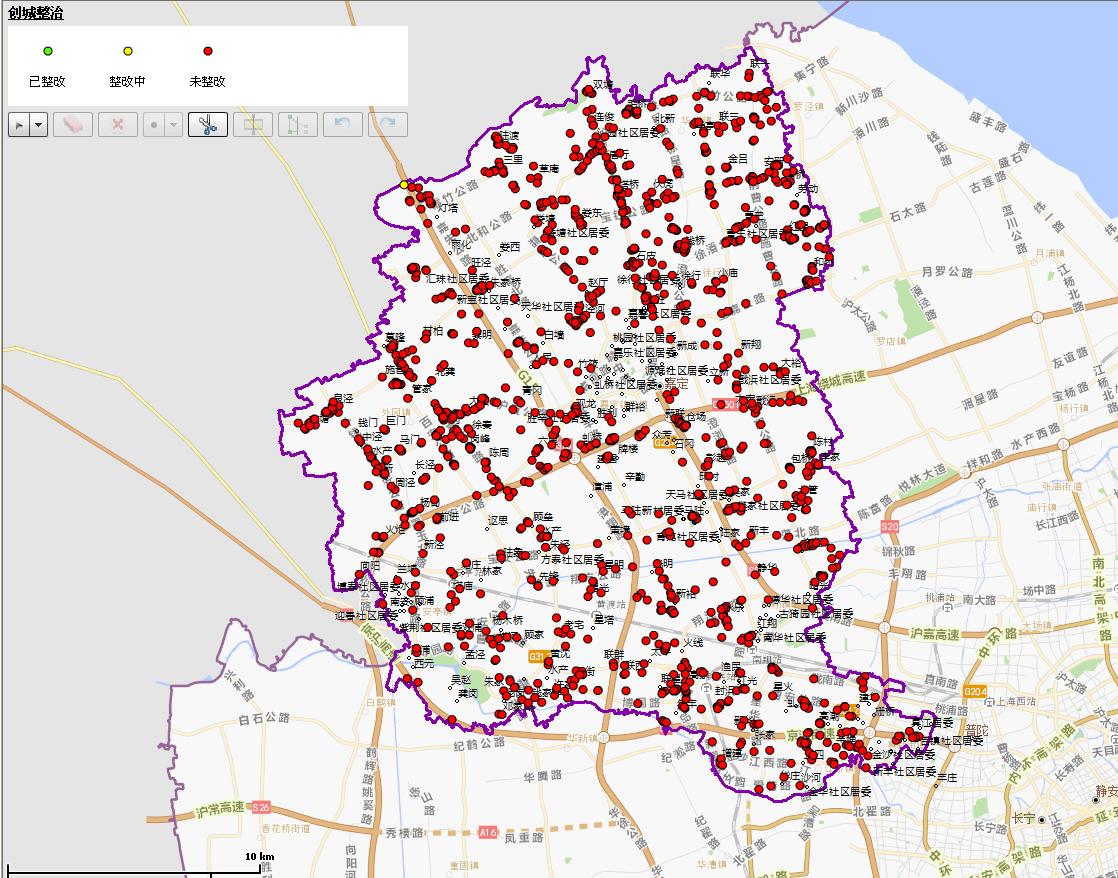Image resolution: width=1118 pixels, height=878 pixels.
Task: Click the green 已整改 legend dot
Action: (47, 51)
